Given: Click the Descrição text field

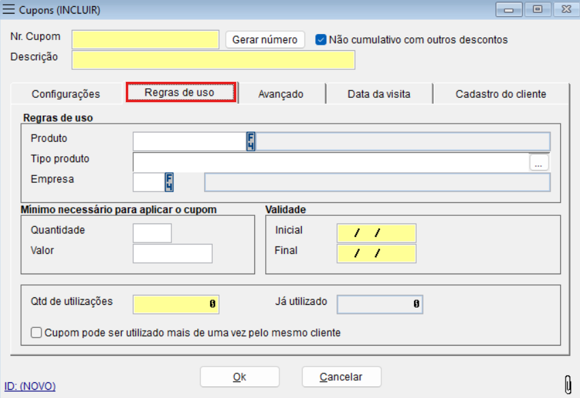Looking at the screenshot, I should point(213,60).
